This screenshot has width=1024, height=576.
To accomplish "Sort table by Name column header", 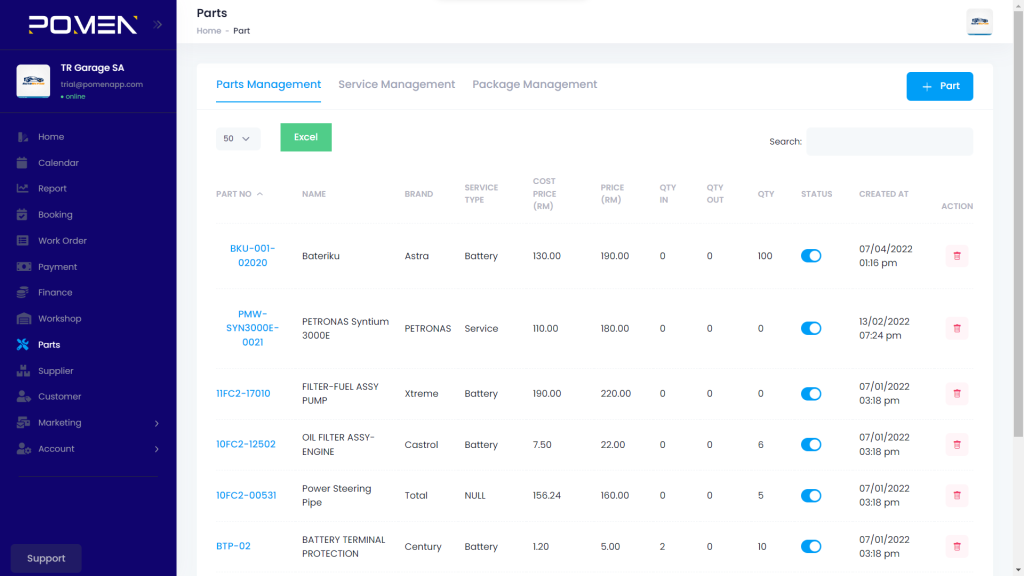I will coord(313,194).
